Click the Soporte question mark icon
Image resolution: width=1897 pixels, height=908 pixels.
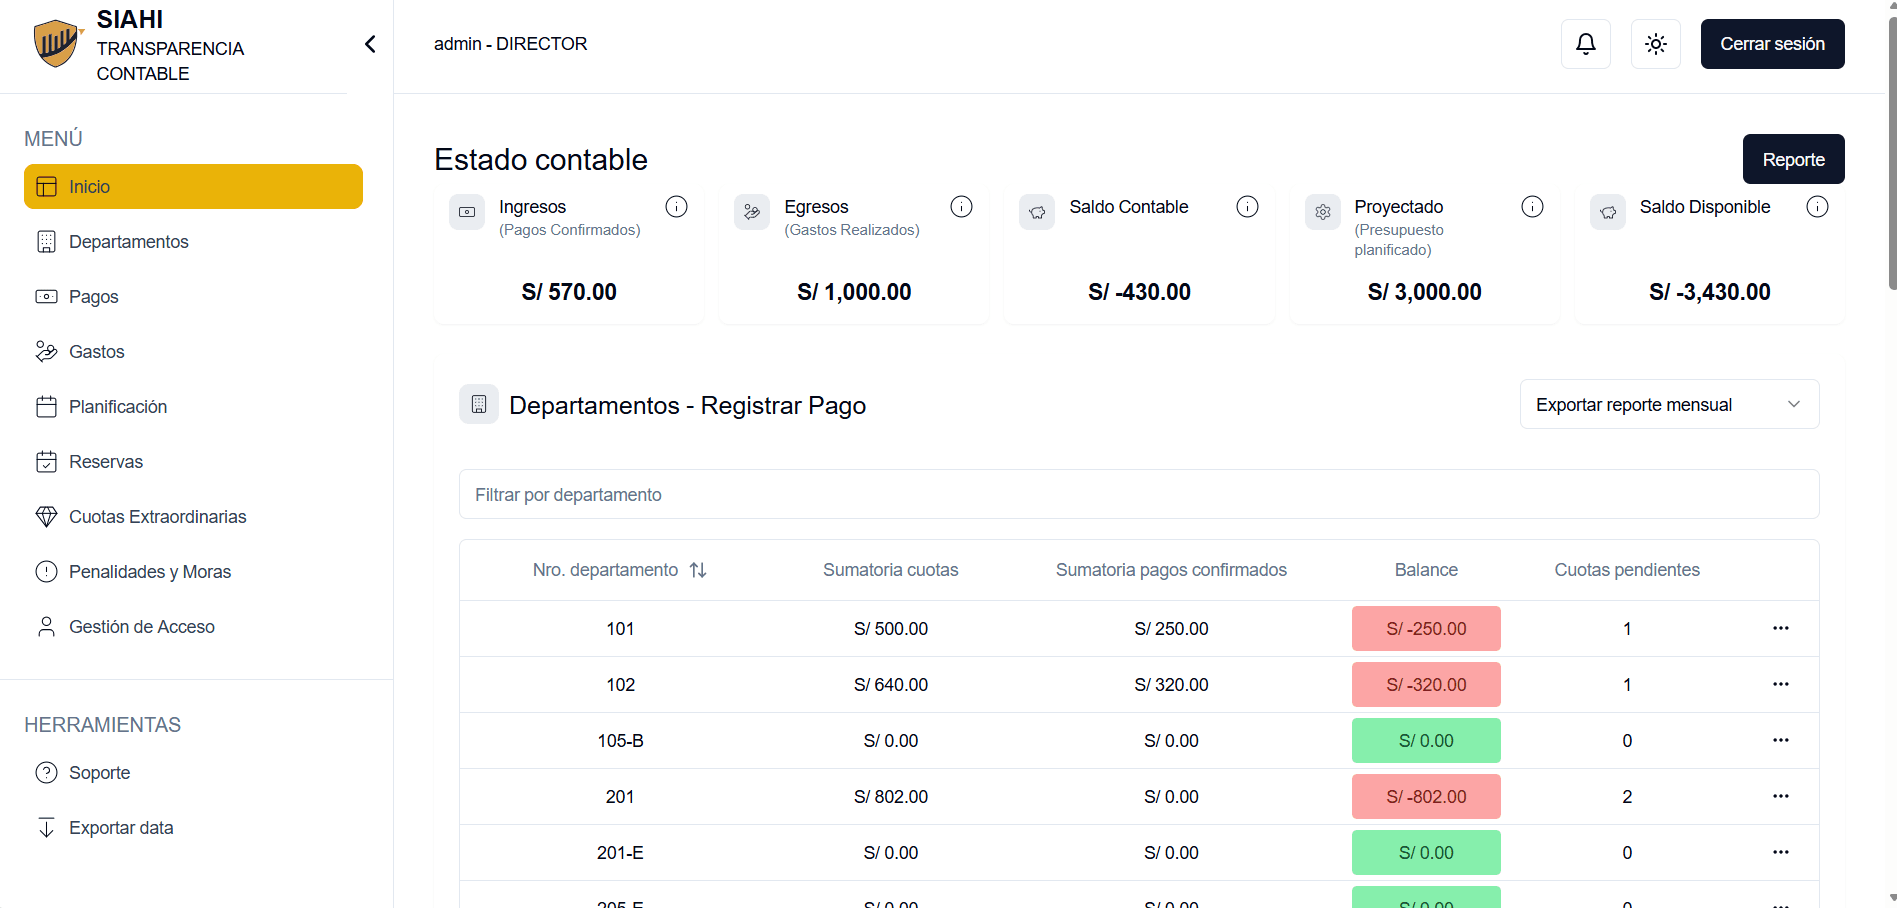(x=46, y=773)
